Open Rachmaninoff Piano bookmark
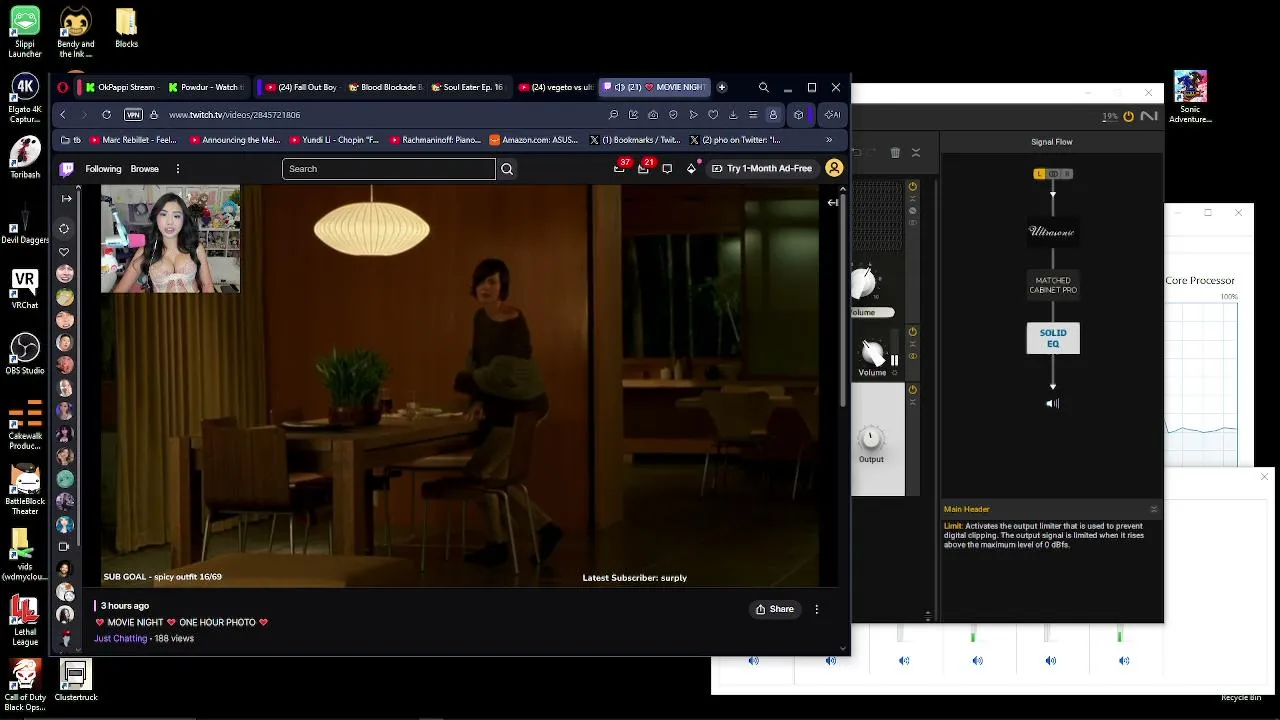This screenshot has height=720, width=1280. coord(435,140)
